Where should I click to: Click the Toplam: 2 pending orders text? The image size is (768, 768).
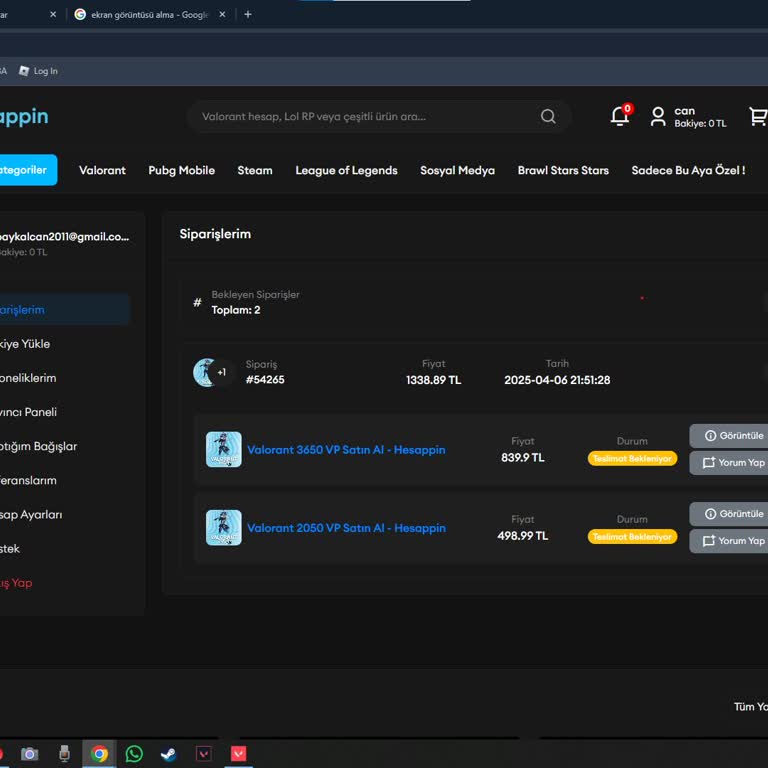click(x=236, y=310)
